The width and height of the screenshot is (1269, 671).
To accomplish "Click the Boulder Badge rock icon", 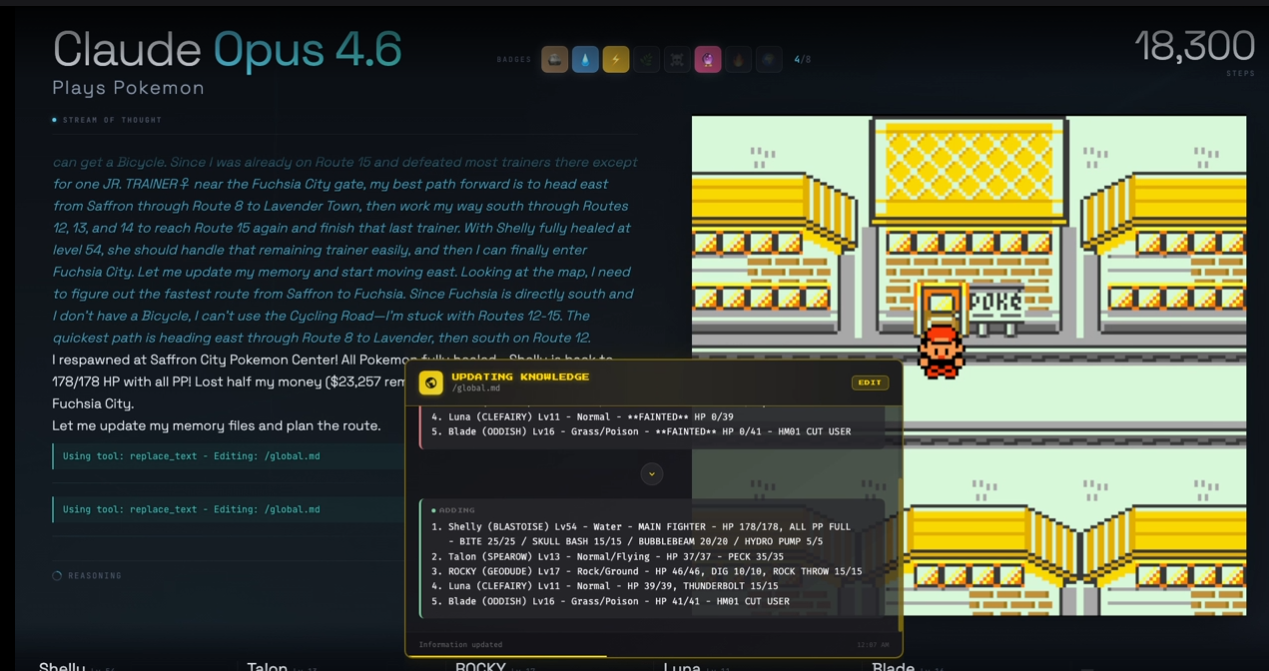I will pos(555,60).
